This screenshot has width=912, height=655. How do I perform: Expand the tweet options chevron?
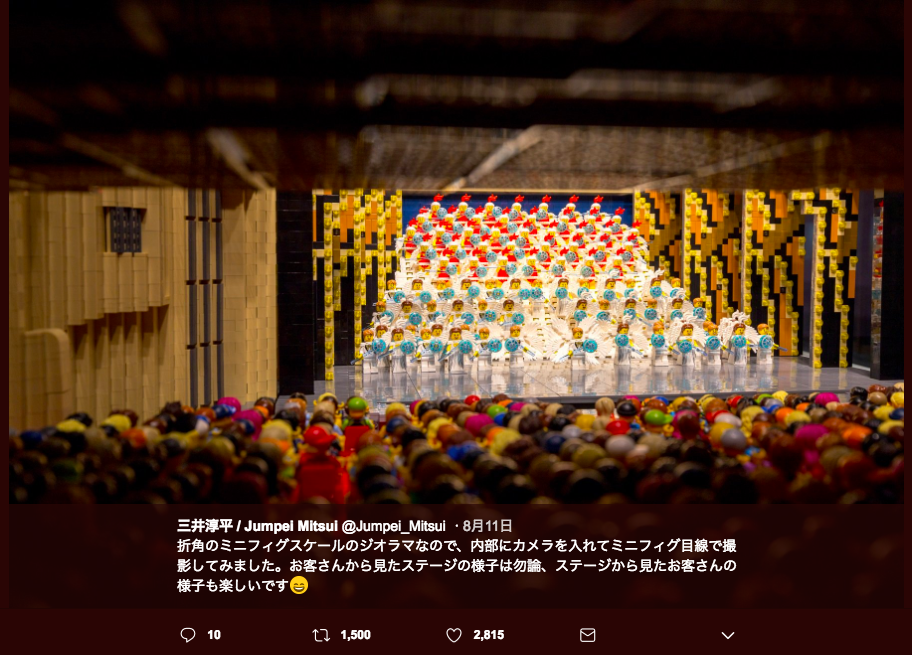728,635
